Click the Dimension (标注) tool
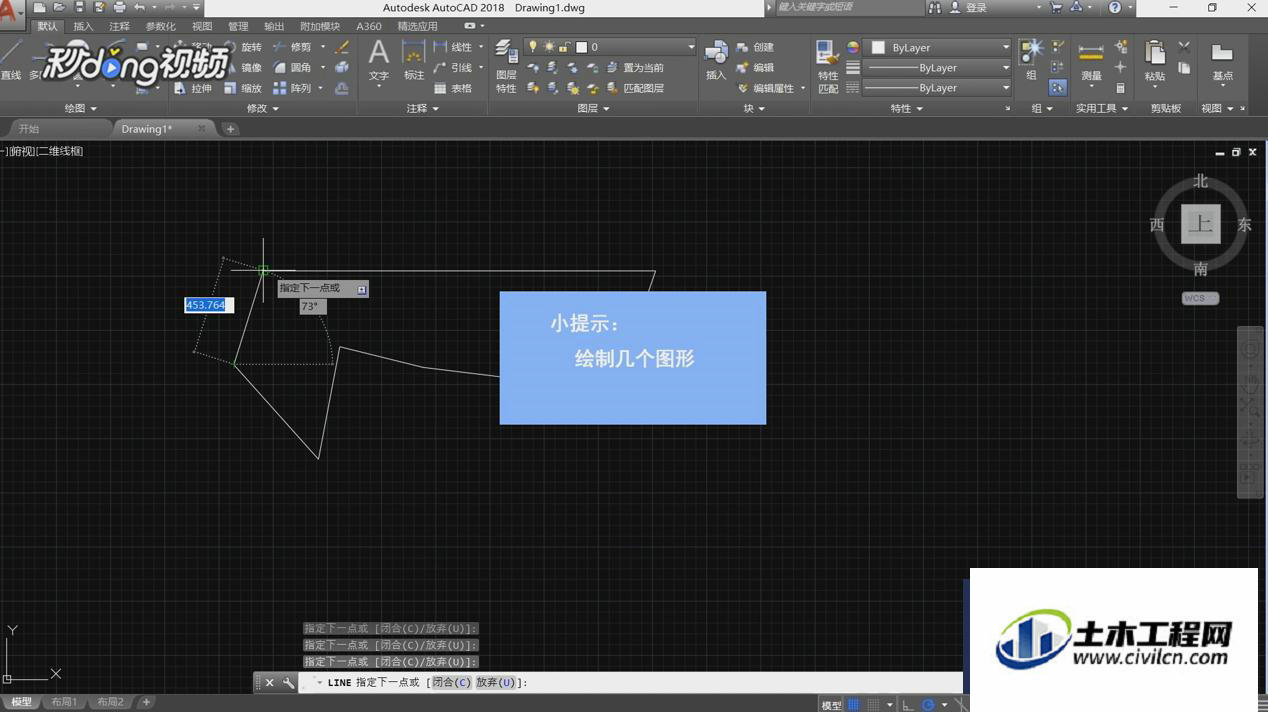This screenshot has height=712, width=1268. click(x=414, y=60)
